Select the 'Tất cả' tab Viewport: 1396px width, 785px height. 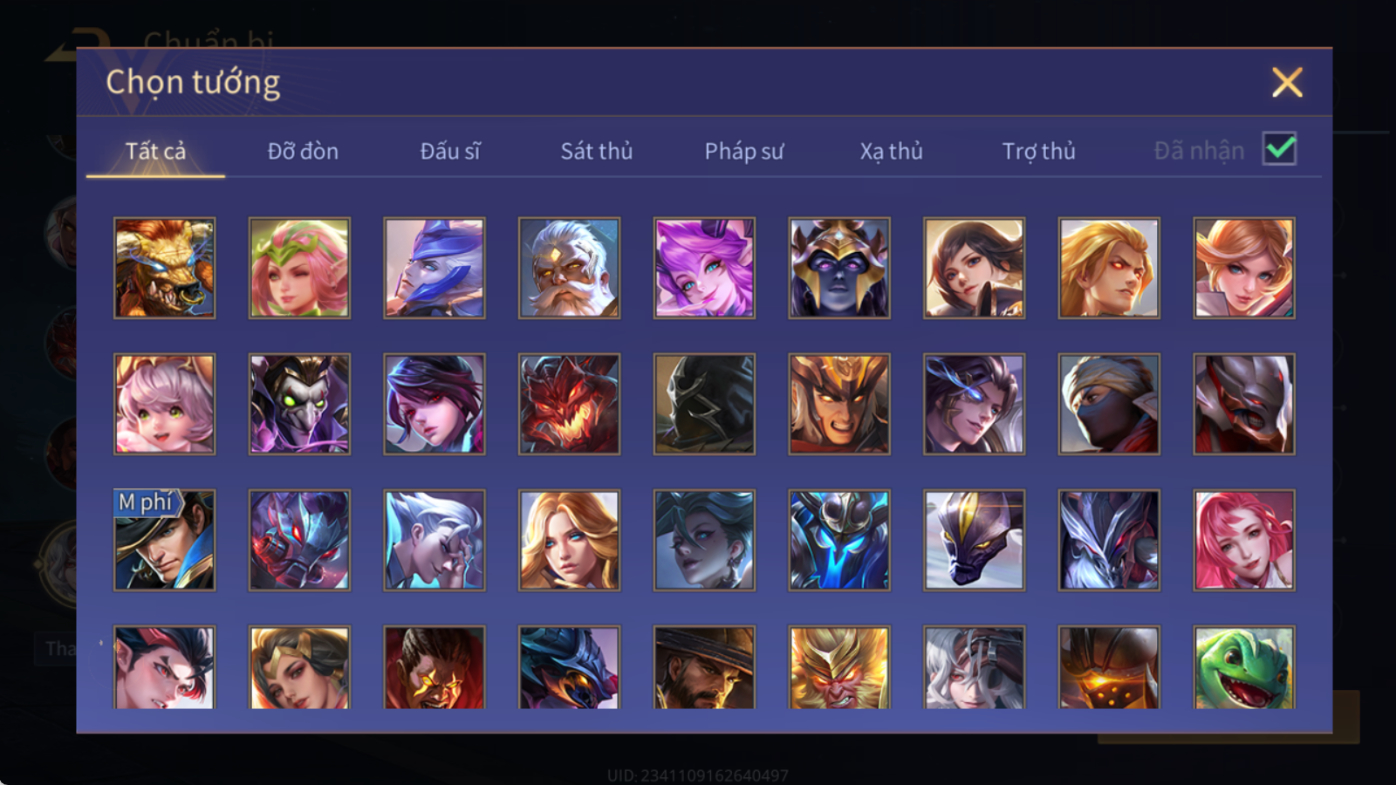(x=155, y=151)
